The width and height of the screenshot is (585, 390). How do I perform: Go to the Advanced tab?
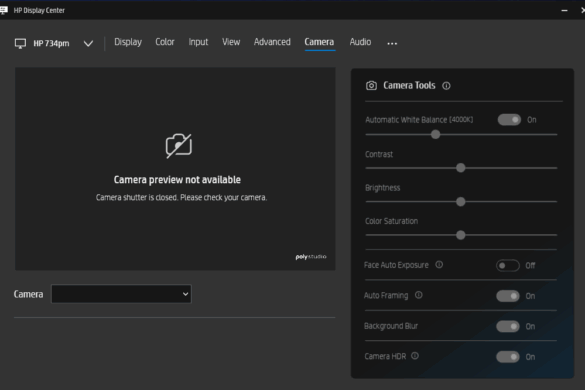tap(272, 42)
